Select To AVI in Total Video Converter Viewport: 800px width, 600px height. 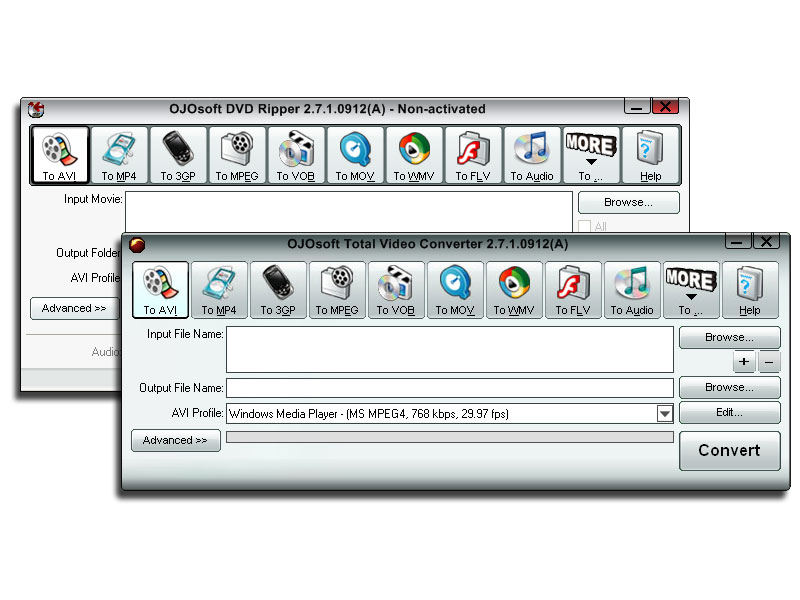pyautogui.click(x=160, y=290)
